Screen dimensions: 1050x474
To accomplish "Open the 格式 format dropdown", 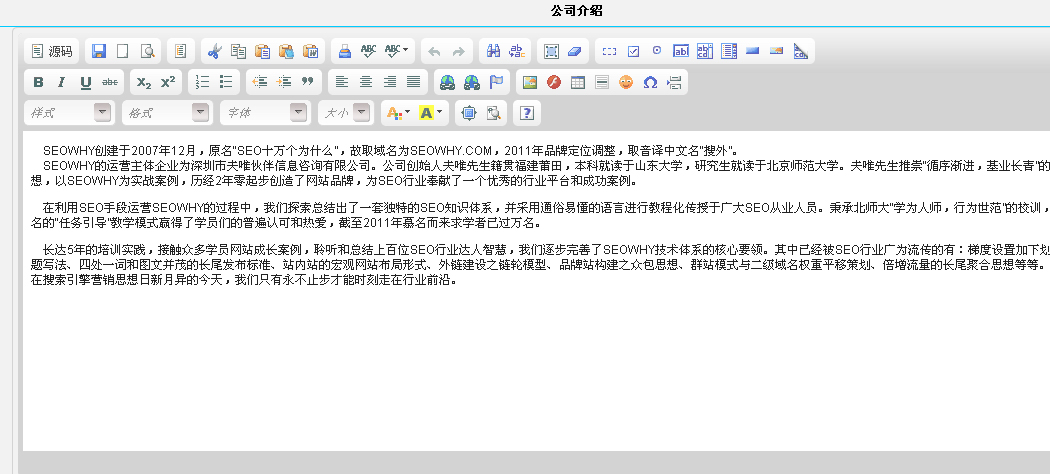I will pyautogui.click(x=167, y=112).
